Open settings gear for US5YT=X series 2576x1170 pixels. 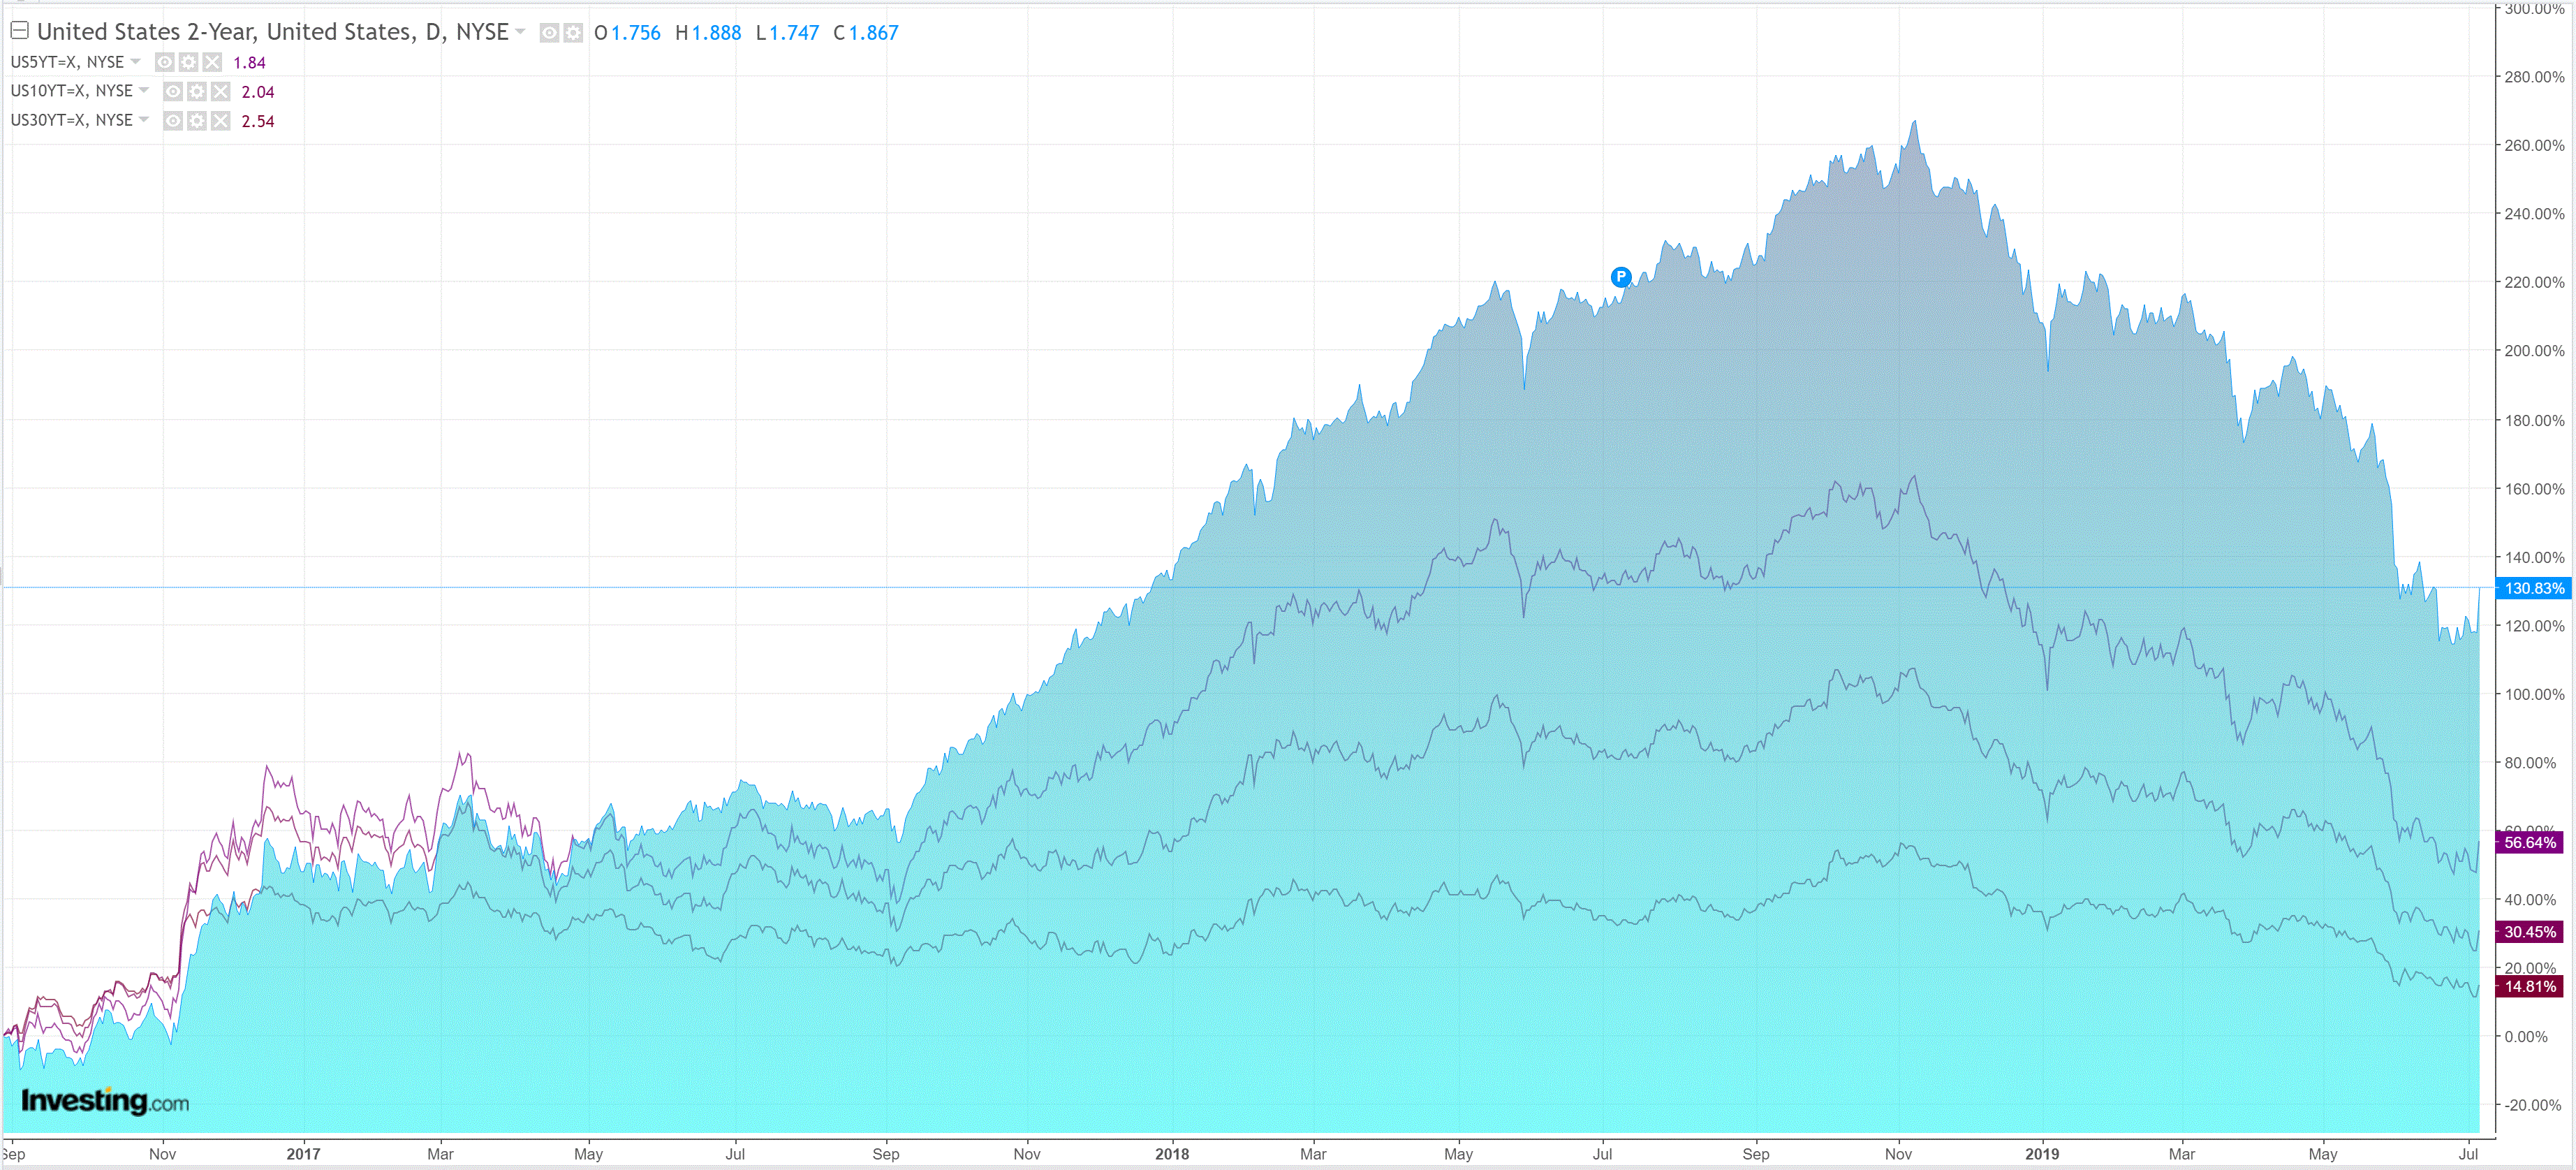[189, 62]
